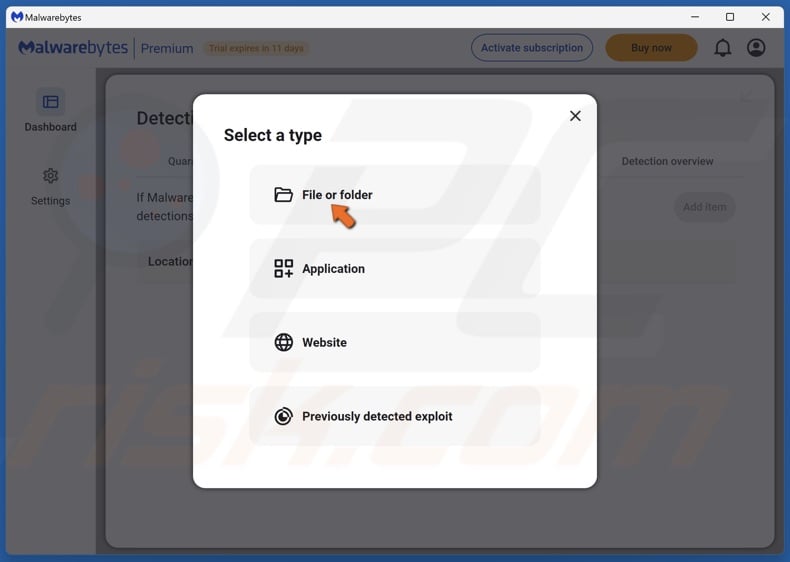Close the Select a type dialog

click(x=575, y=116)
